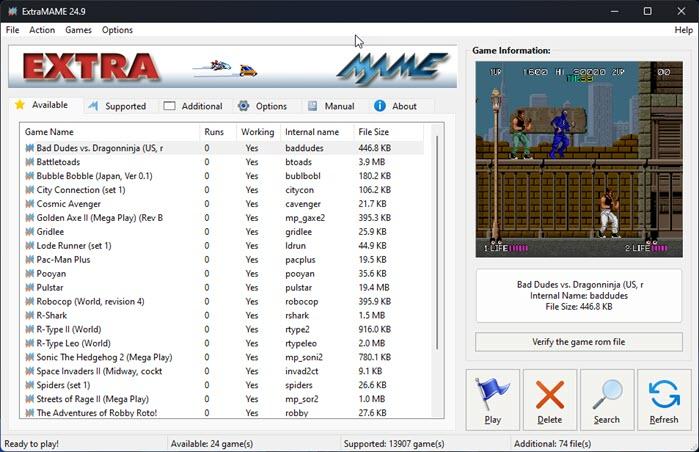Click the MAME icon beside R-Shark
This screenshot has height=452, width=699.
pos(29,315)
